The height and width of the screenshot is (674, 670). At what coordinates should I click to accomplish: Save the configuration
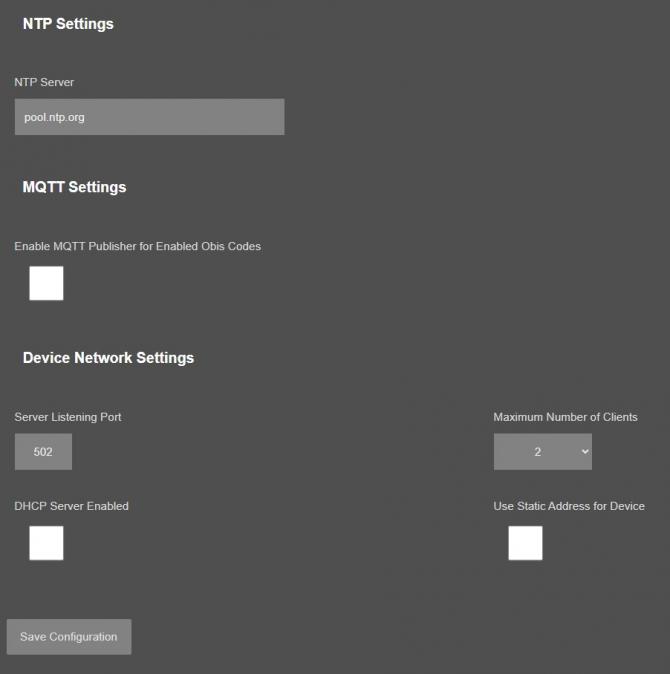coord(69,637)
